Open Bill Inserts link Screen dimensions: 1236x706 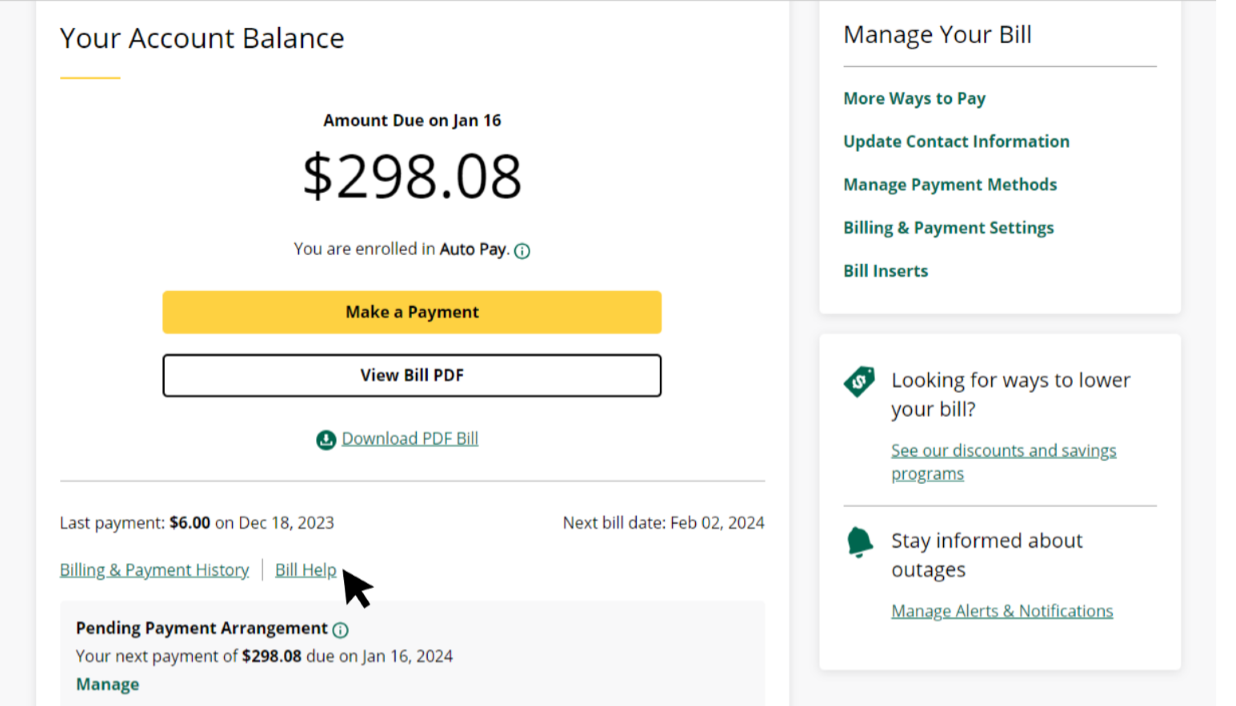[886, 271]
